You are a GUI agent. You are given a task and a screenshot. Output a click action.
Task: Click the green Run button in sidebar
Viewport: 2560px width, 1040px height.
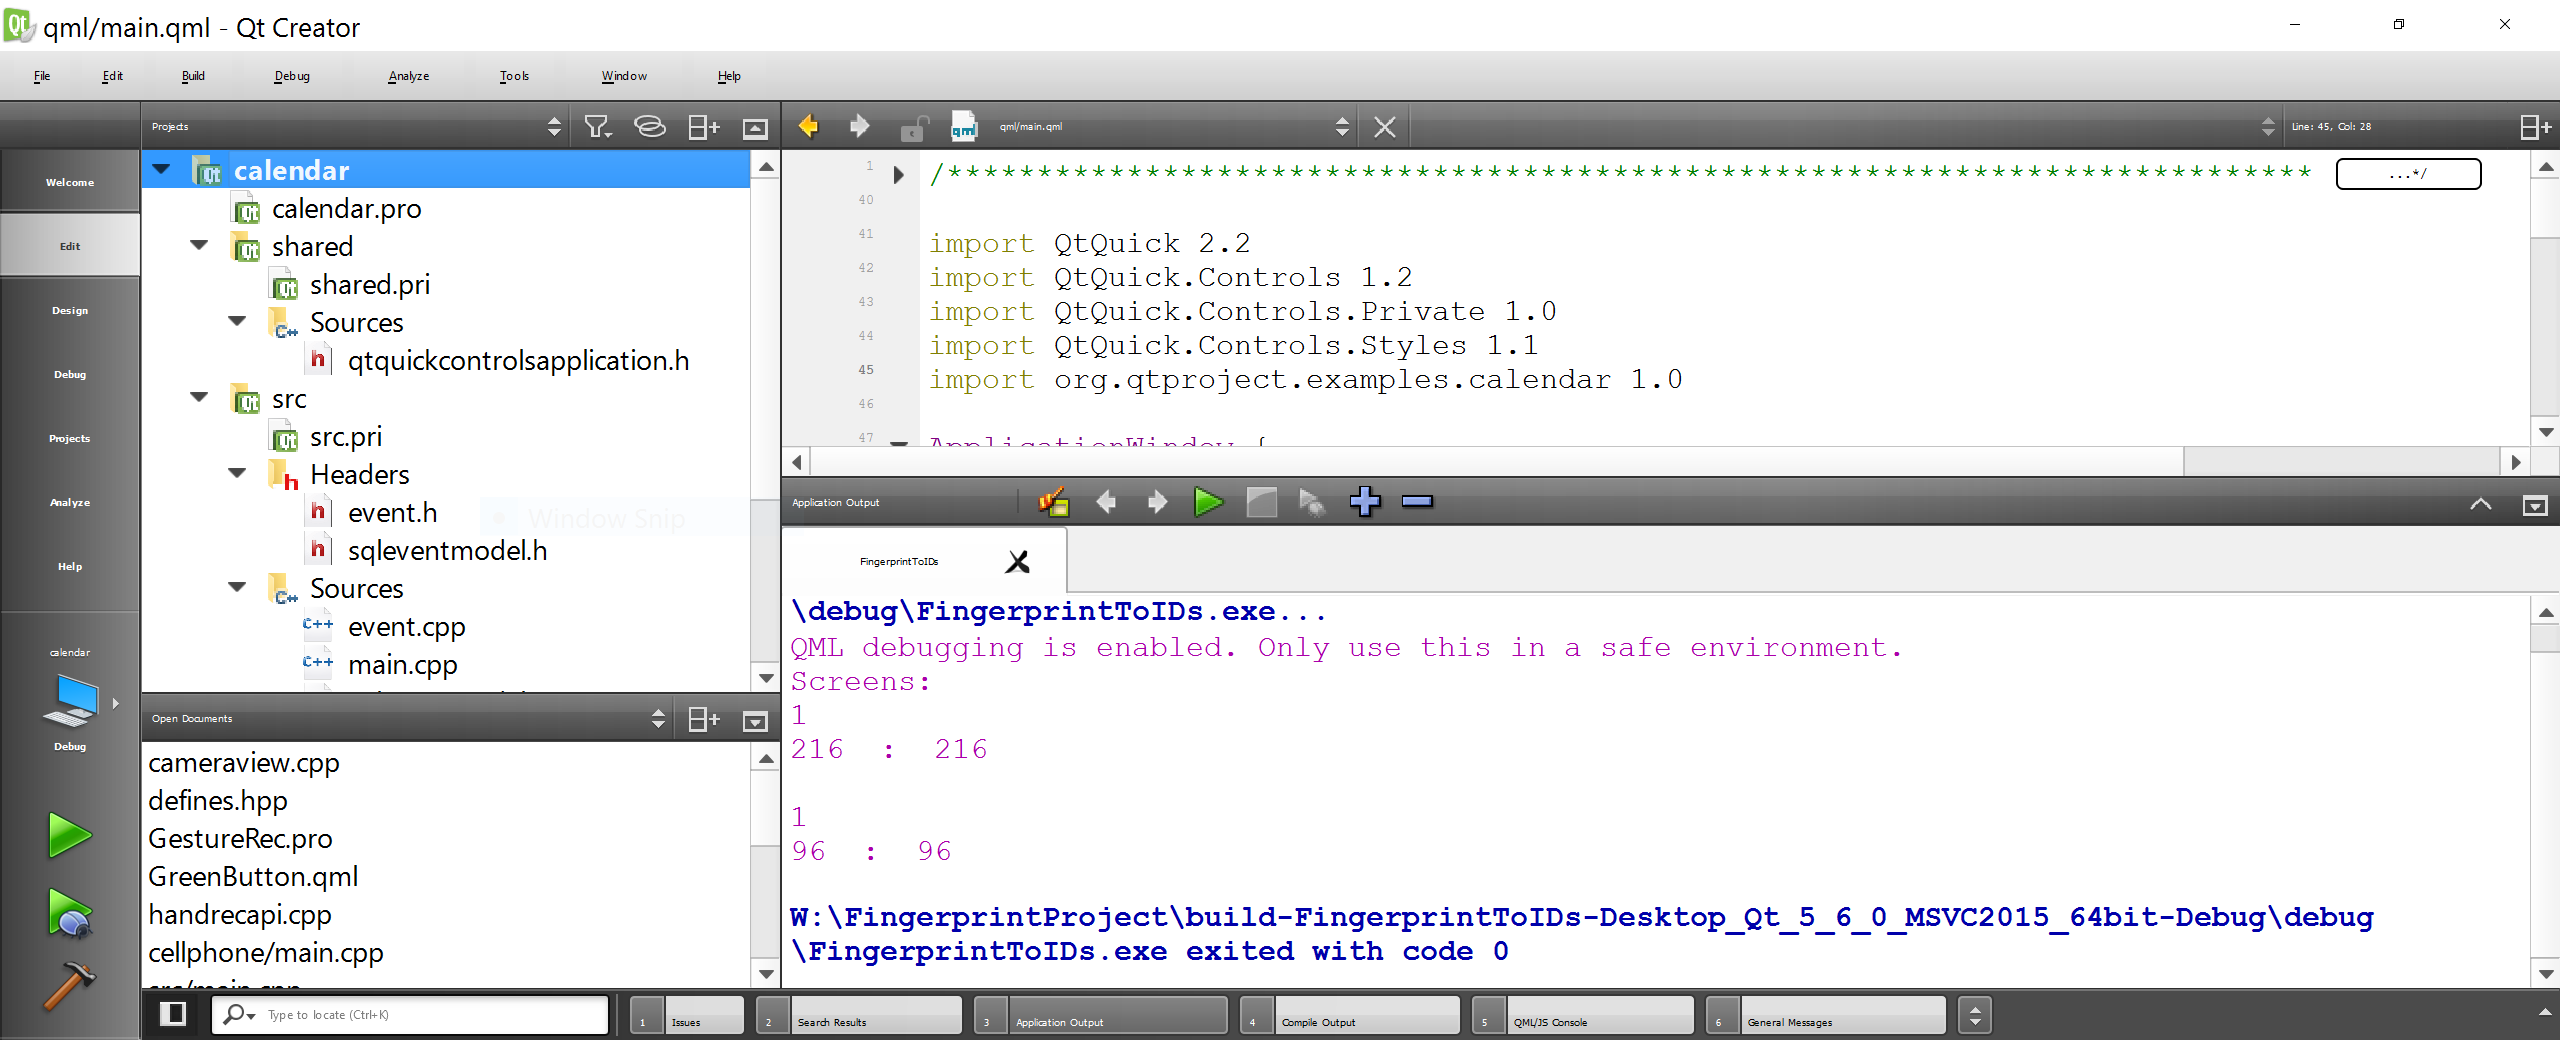coord(69,835)
